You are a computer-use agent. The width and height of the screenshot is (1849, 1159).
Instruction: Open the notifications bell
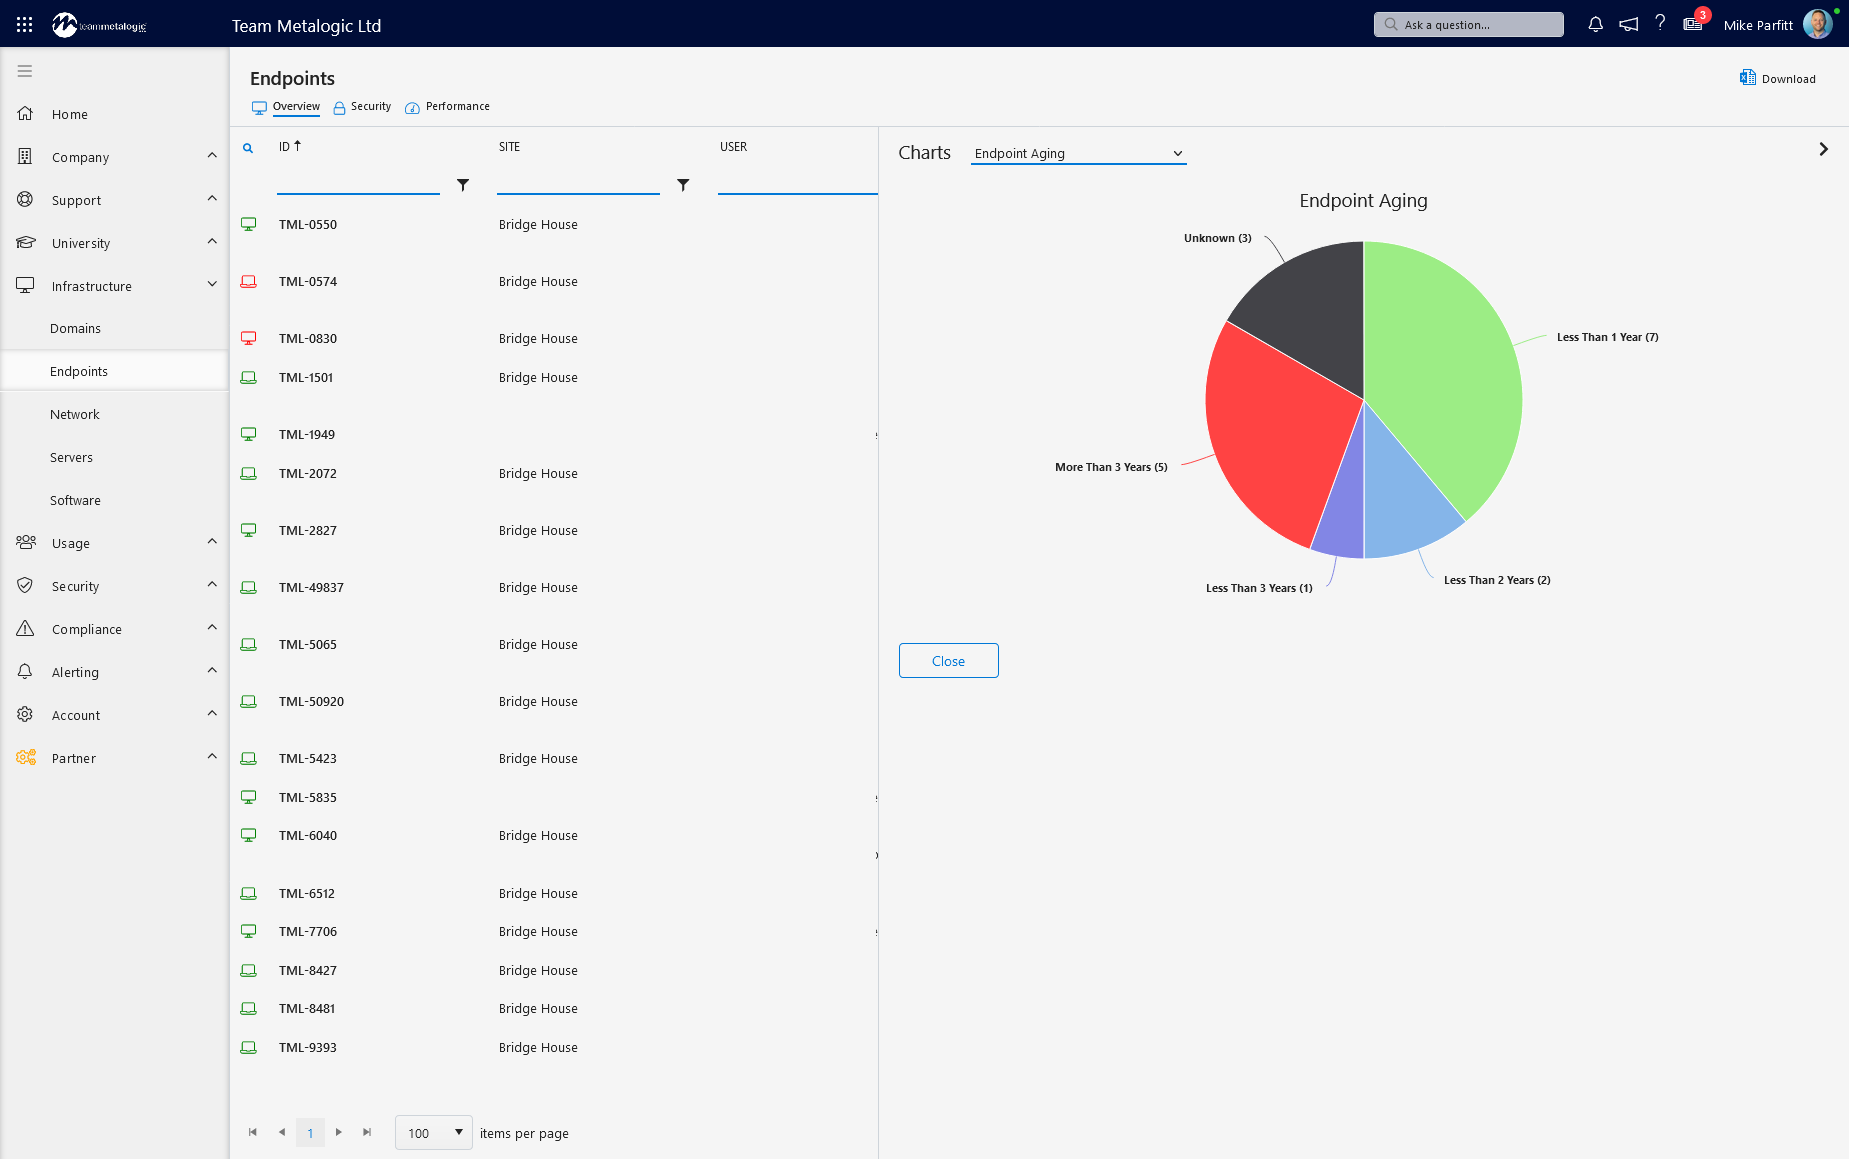pyautogui.click(x=1595, y=24)
